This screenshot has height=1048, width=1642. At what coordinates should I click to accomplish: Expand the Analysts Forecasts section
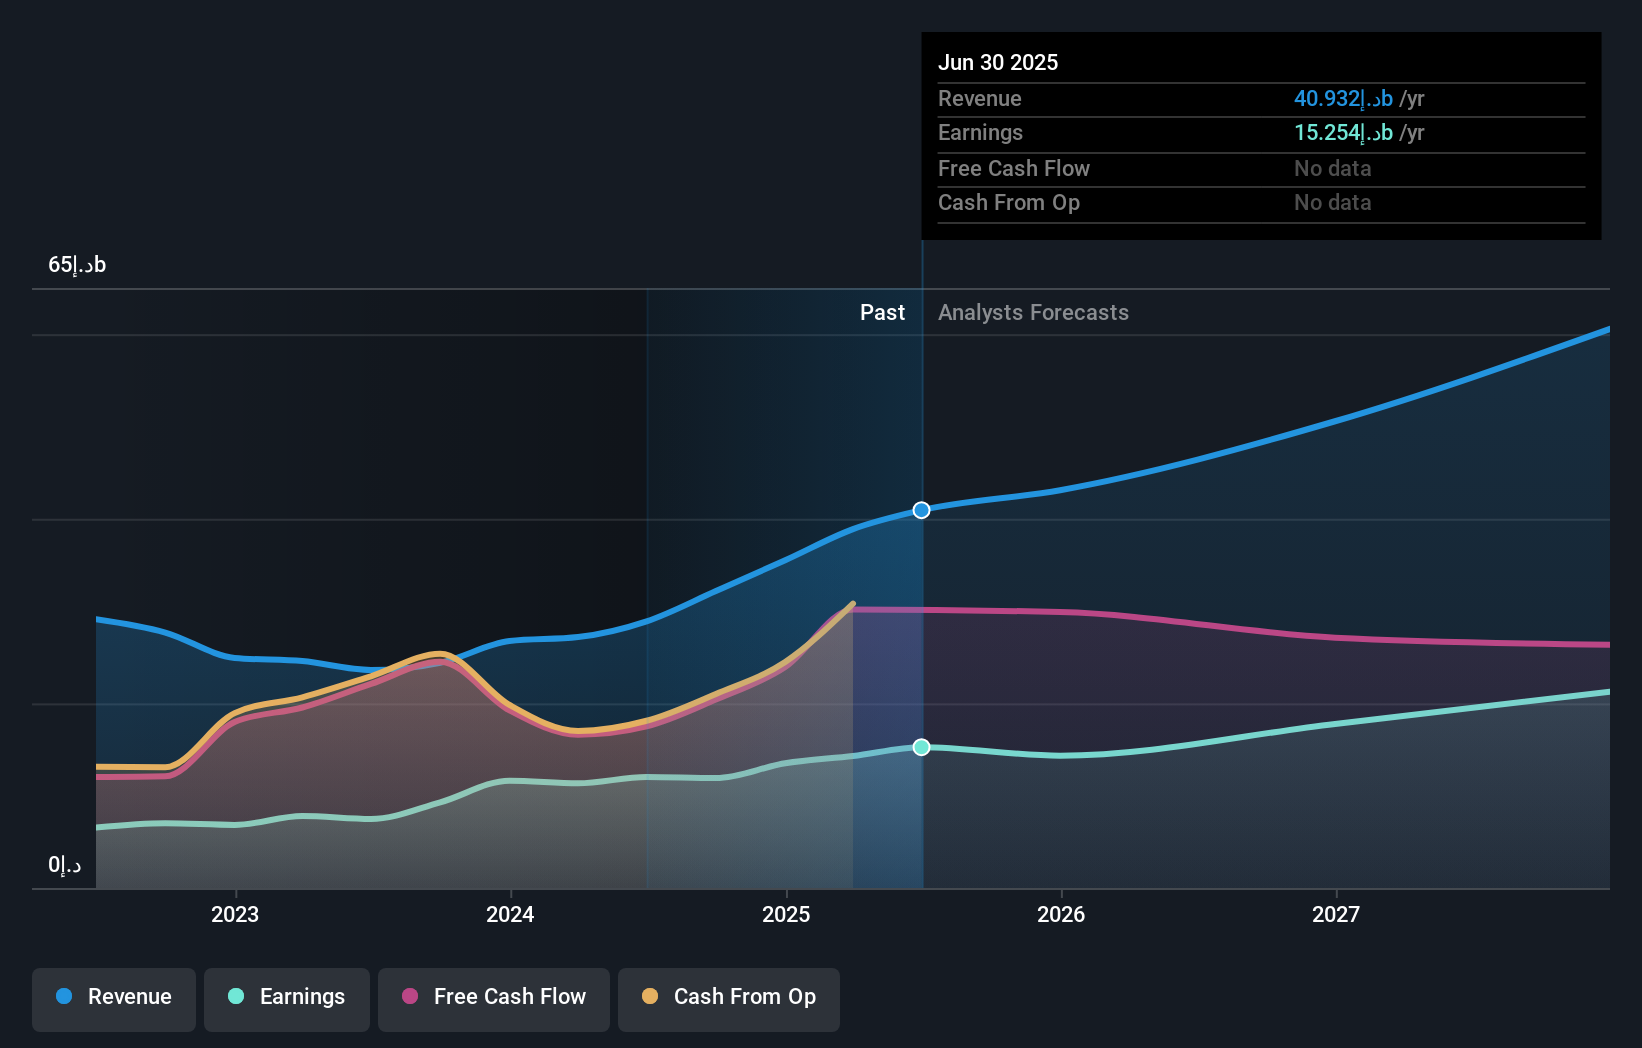(1033, 312)
